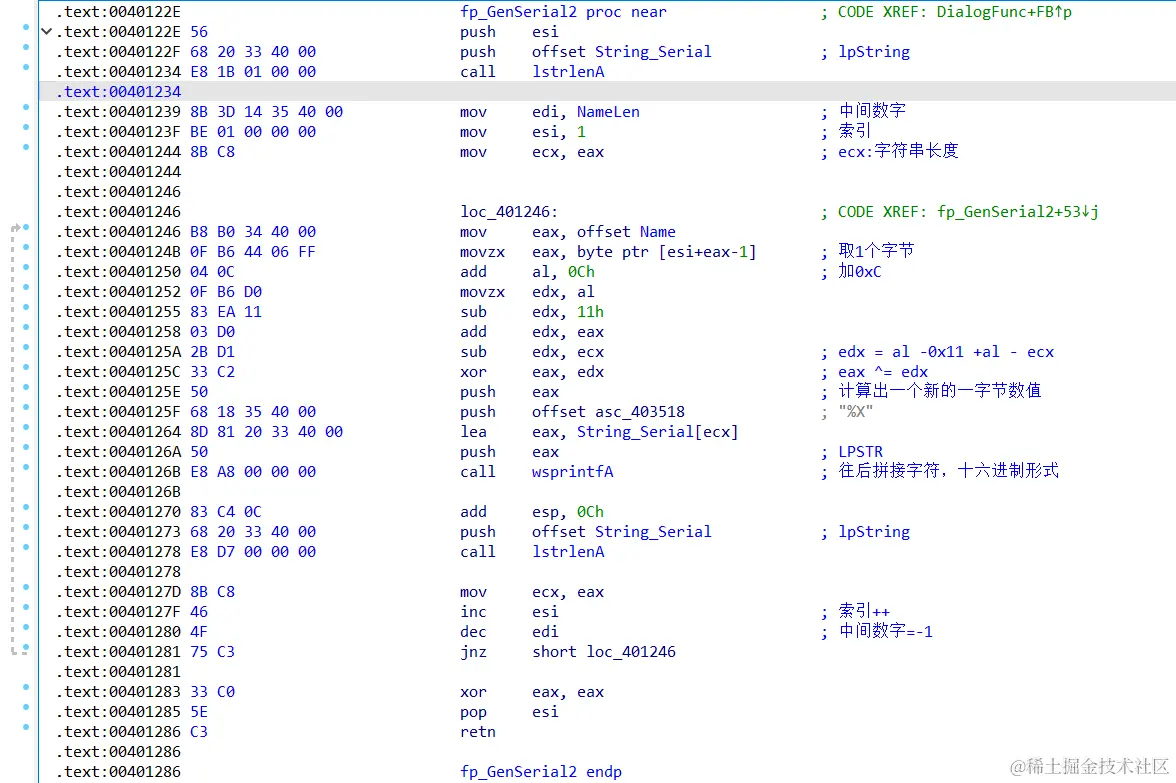
Task: Select 'add esp, 0Ch' instruction
Action: (x=532, y=512)
